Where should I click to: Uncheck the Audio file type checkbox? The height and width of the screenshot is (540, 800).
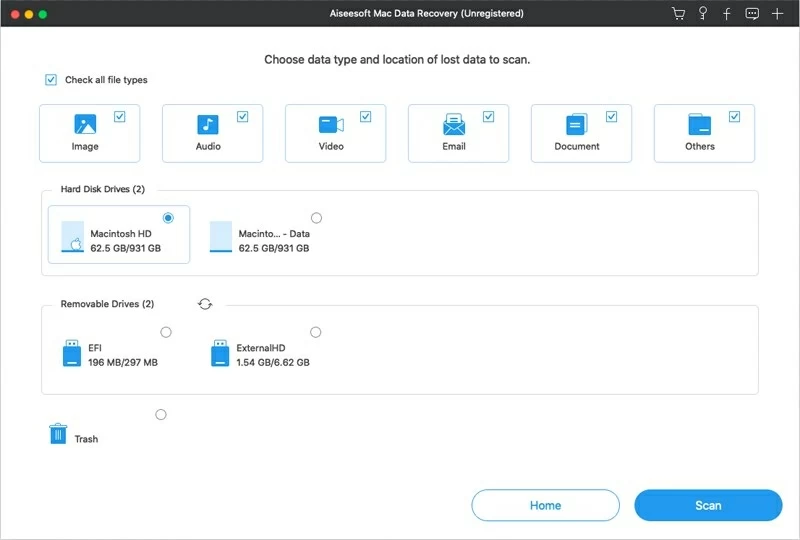pos(243,117)
